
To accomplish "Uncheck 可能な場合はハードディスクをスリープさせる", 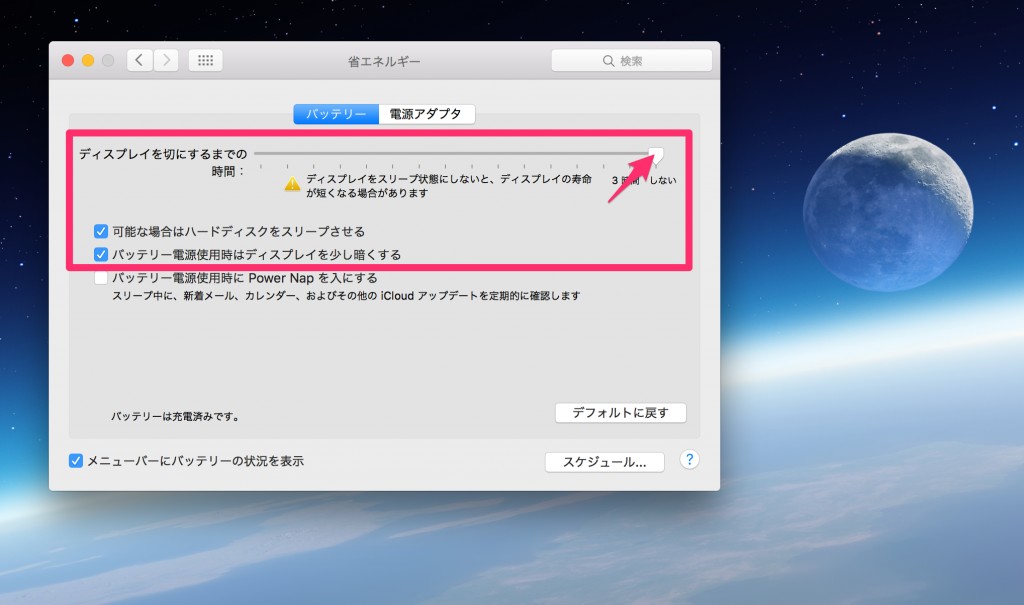I will 101,232.
